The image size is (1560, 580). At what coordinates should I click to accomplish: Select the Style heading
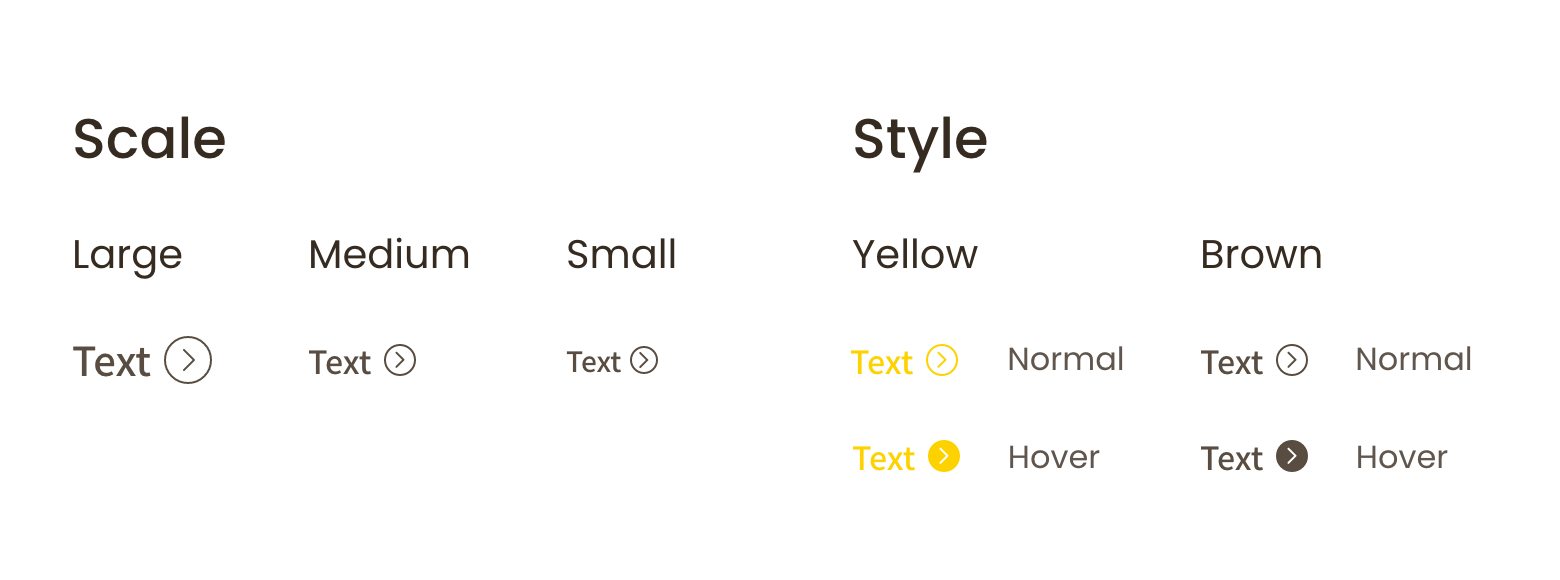coord(920,140)
